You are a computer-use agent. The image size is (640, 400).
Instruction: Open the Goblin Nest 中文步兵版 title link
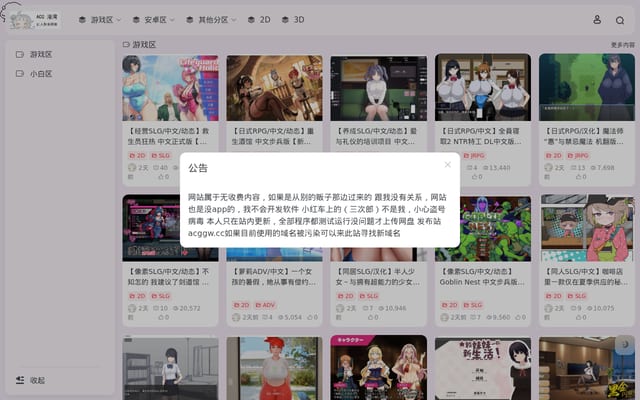[x=482, y=277]
